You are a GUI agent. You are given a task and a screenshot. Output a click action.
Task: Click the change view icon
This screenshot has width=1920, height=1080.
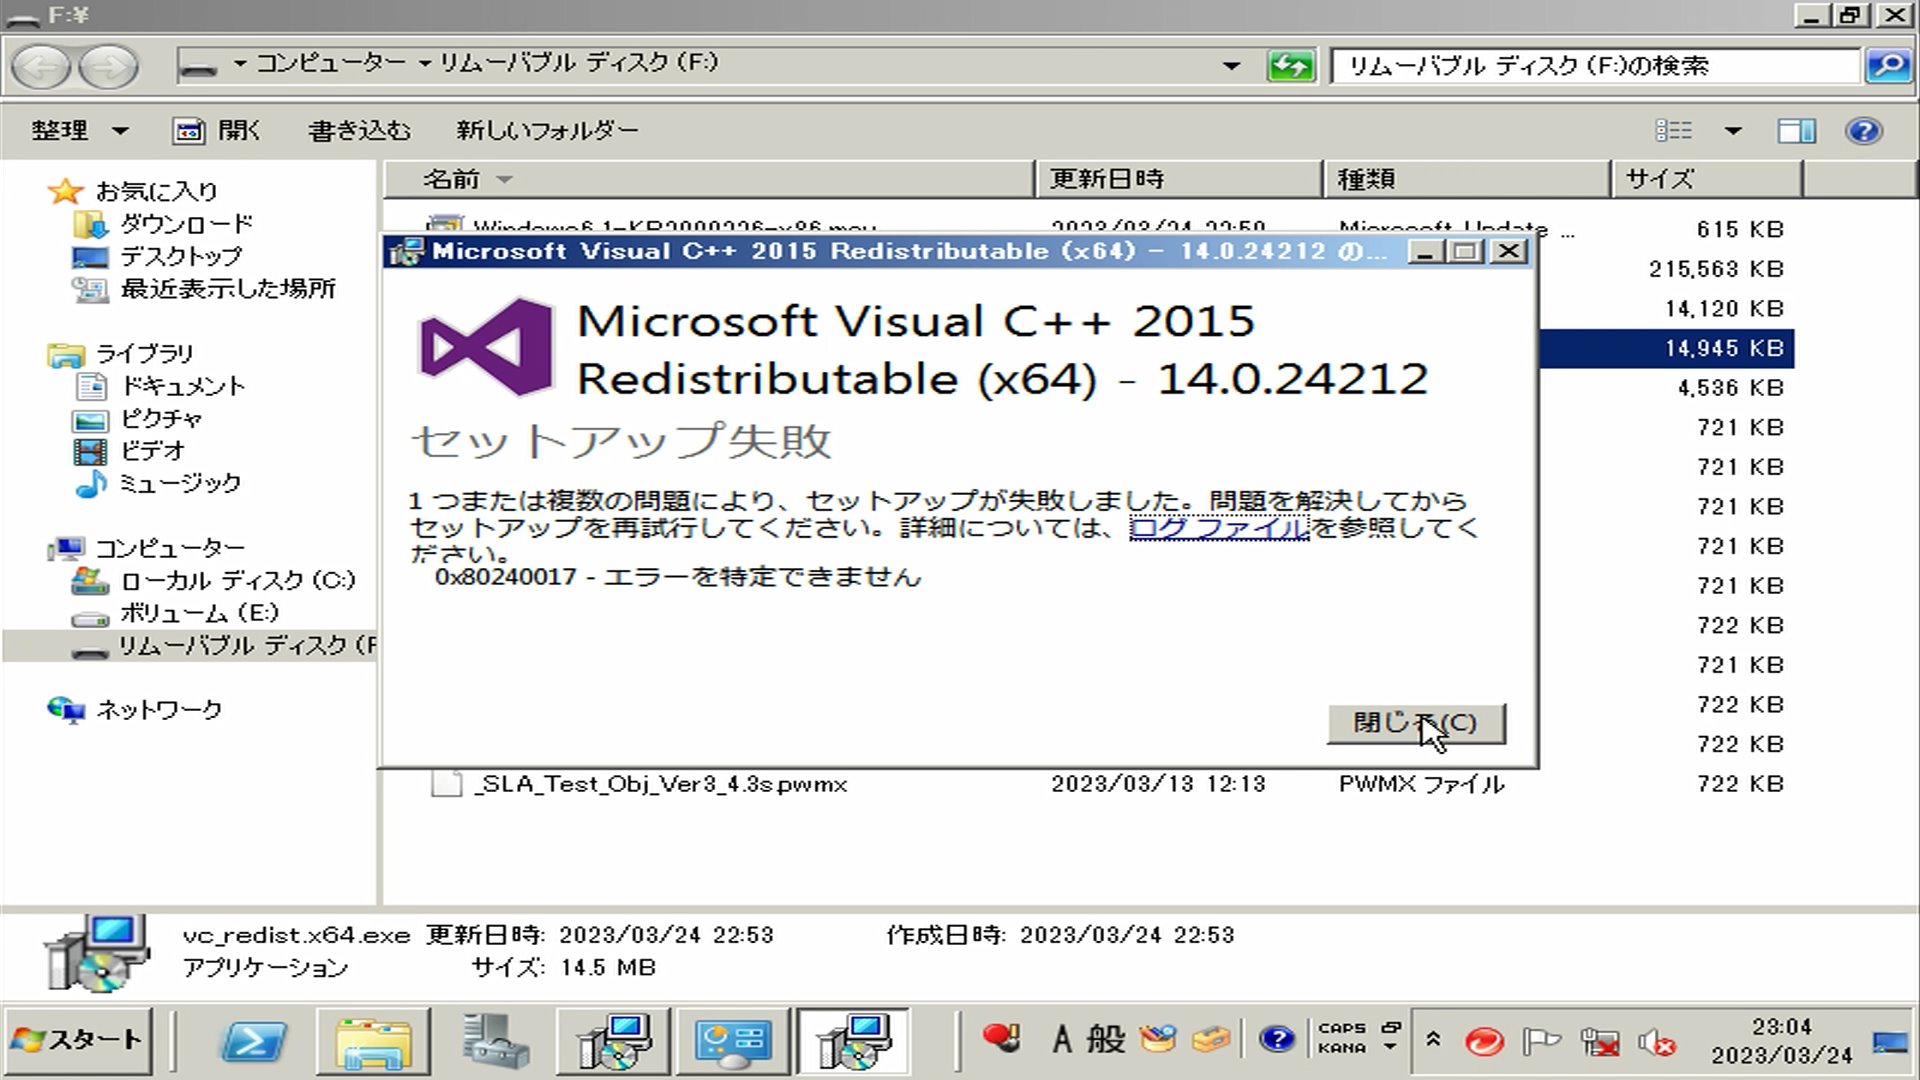(x=1674, y=130)
